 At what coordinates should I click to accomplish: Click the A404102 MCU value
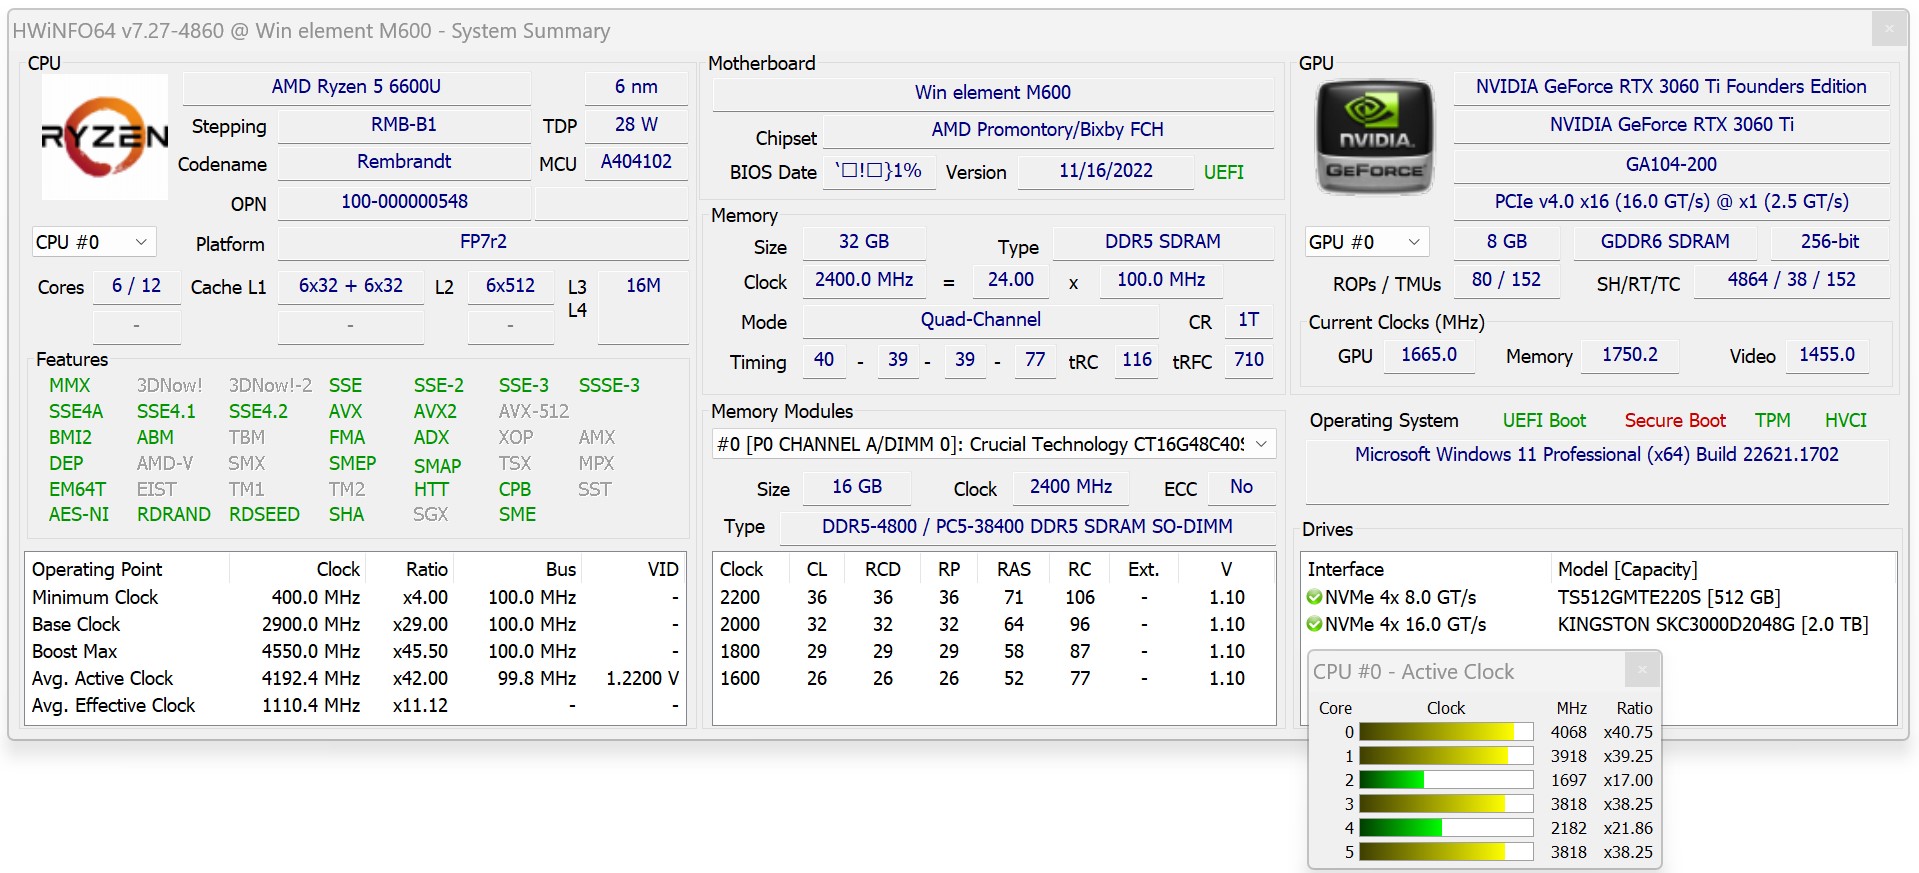click(x=636, y=162)
